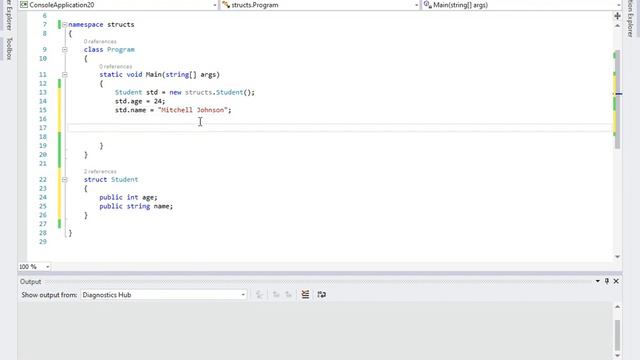640x360 pixels.
Task: Click the "static void" keywords on line 11
Action: point(121,75)
